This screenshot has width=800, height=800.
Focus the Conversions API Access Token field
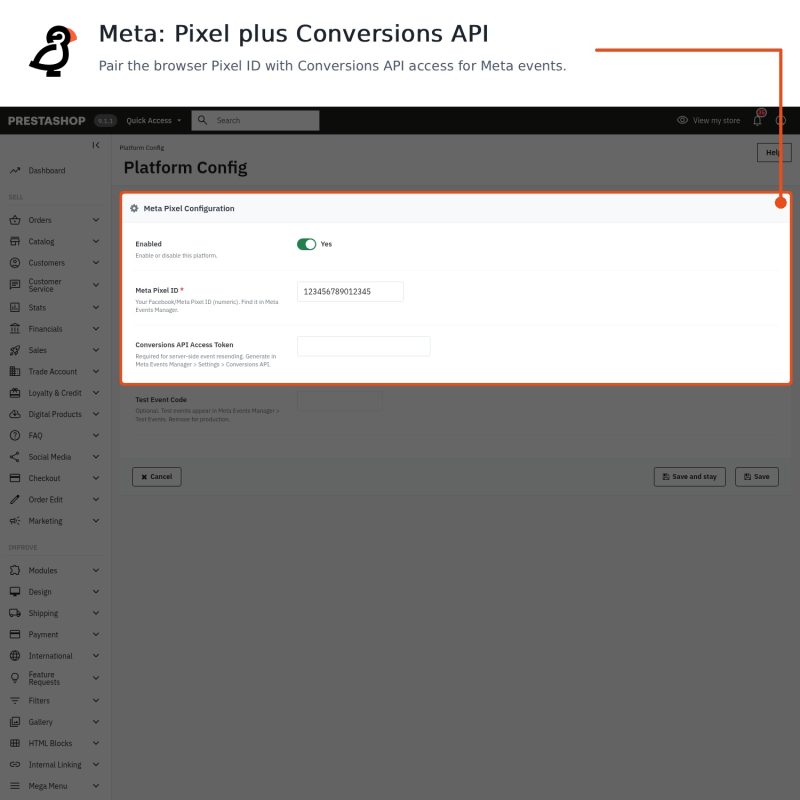[x=364, y=346]
